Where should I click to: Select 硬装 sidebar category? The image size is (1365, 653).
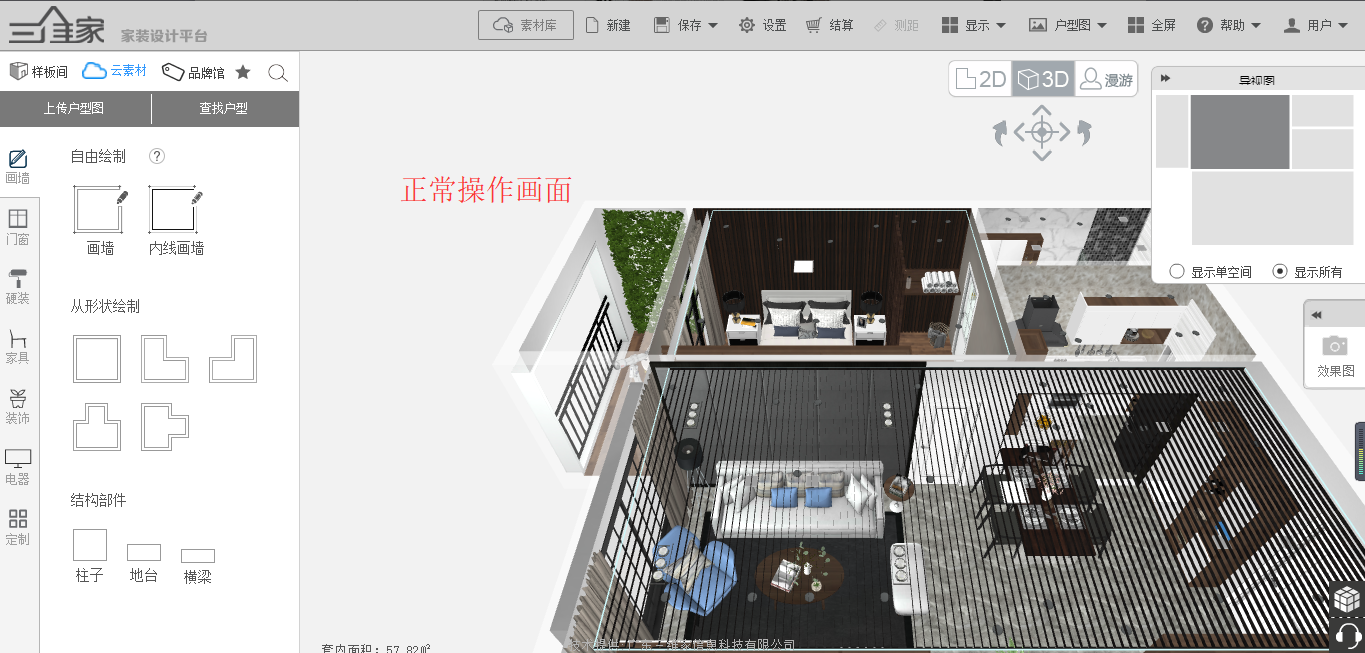pyautogui.click(x=18, y=287)
